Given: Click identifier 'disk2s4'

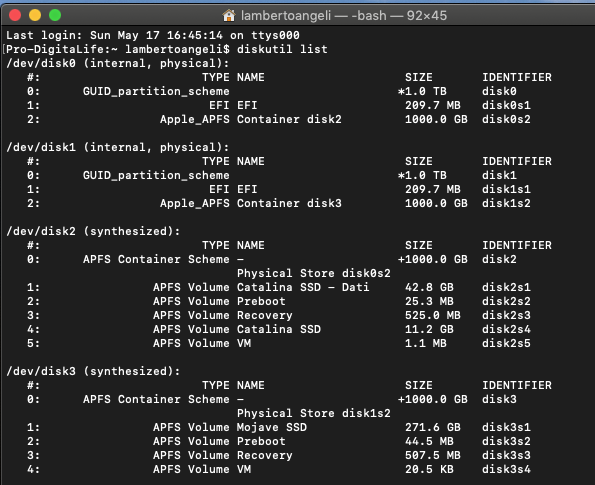Looking at the screenshot, I should click(506, 329).
